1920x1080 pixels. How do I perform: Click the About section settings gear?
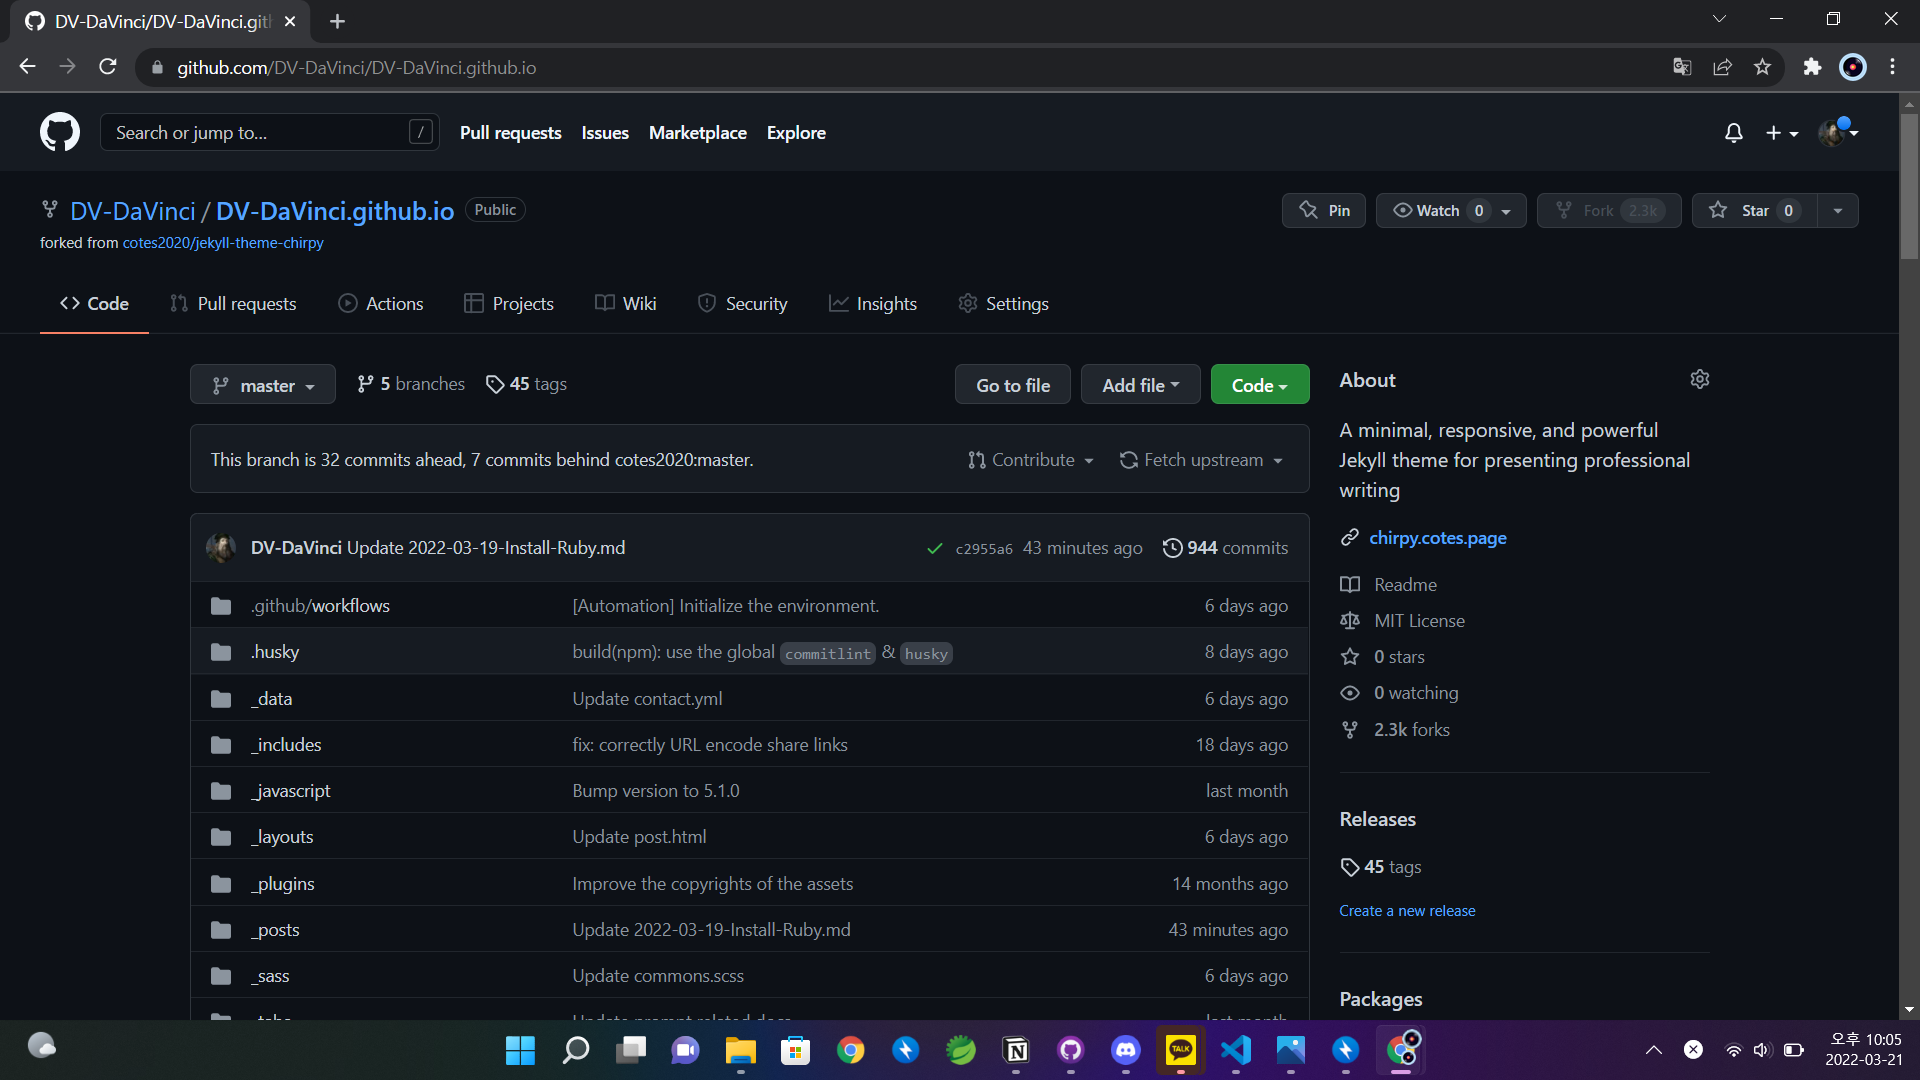coord(1699,379)
